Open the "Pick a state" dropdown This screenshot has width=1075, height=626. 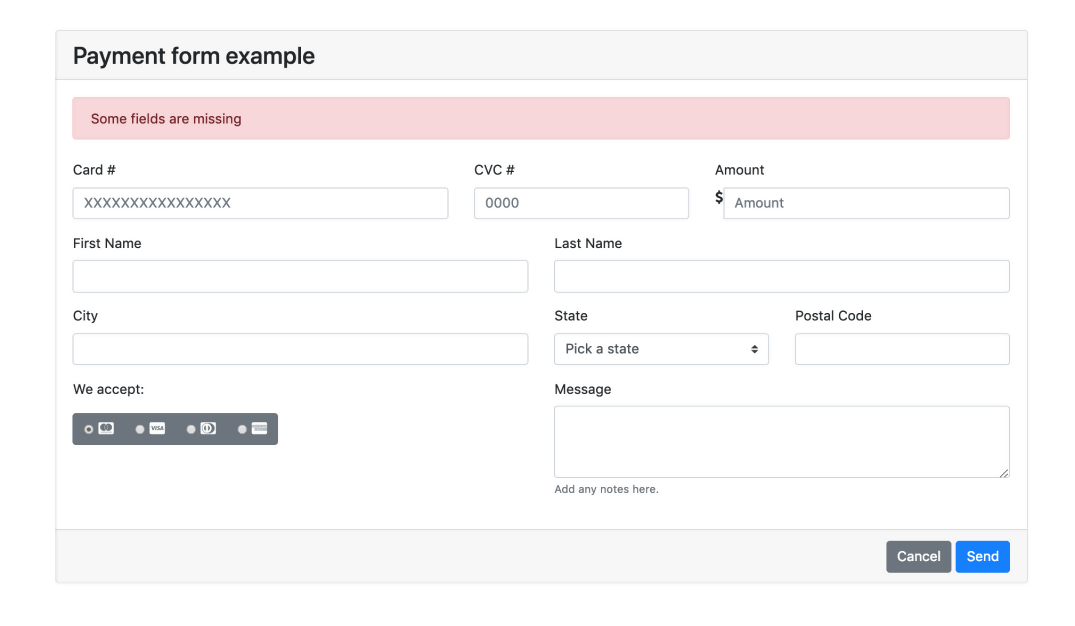pos(661,348)
